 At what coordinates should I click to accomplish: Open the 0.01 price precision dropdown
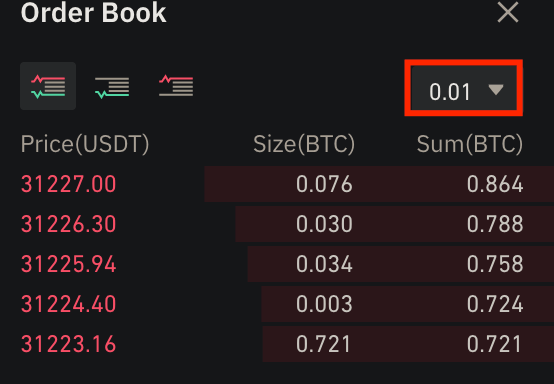click(x=463, y=88)
